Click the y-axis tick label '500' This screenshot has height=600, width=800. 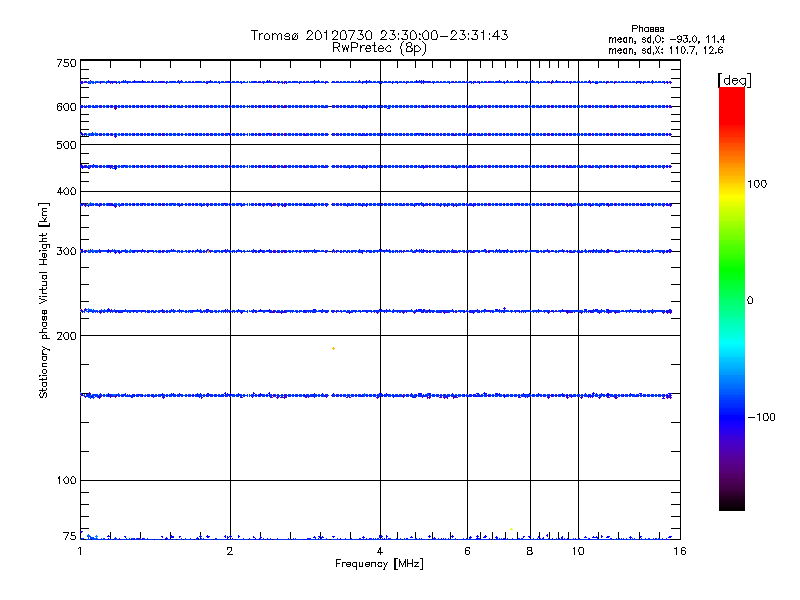pos(66,145)
